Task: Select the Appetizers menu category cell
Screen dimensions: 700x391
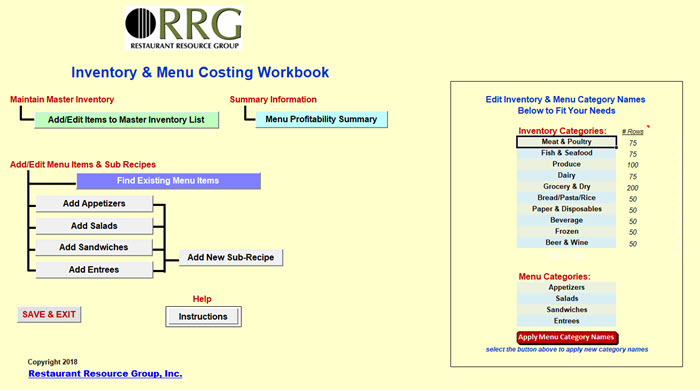Action: pos(567,287)
